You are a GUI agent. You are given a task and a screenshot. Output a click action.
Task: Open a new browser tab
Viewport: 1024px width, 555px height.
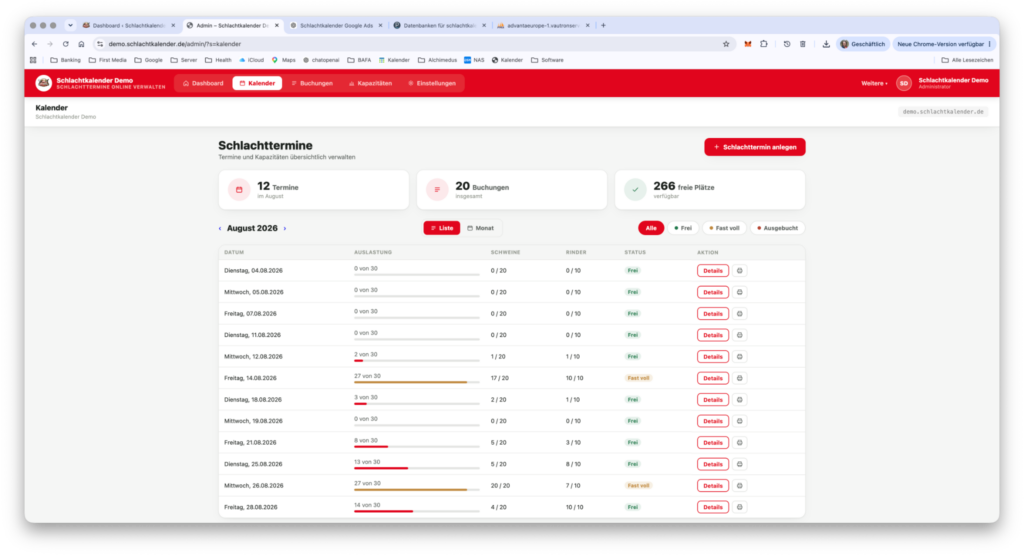603,25
